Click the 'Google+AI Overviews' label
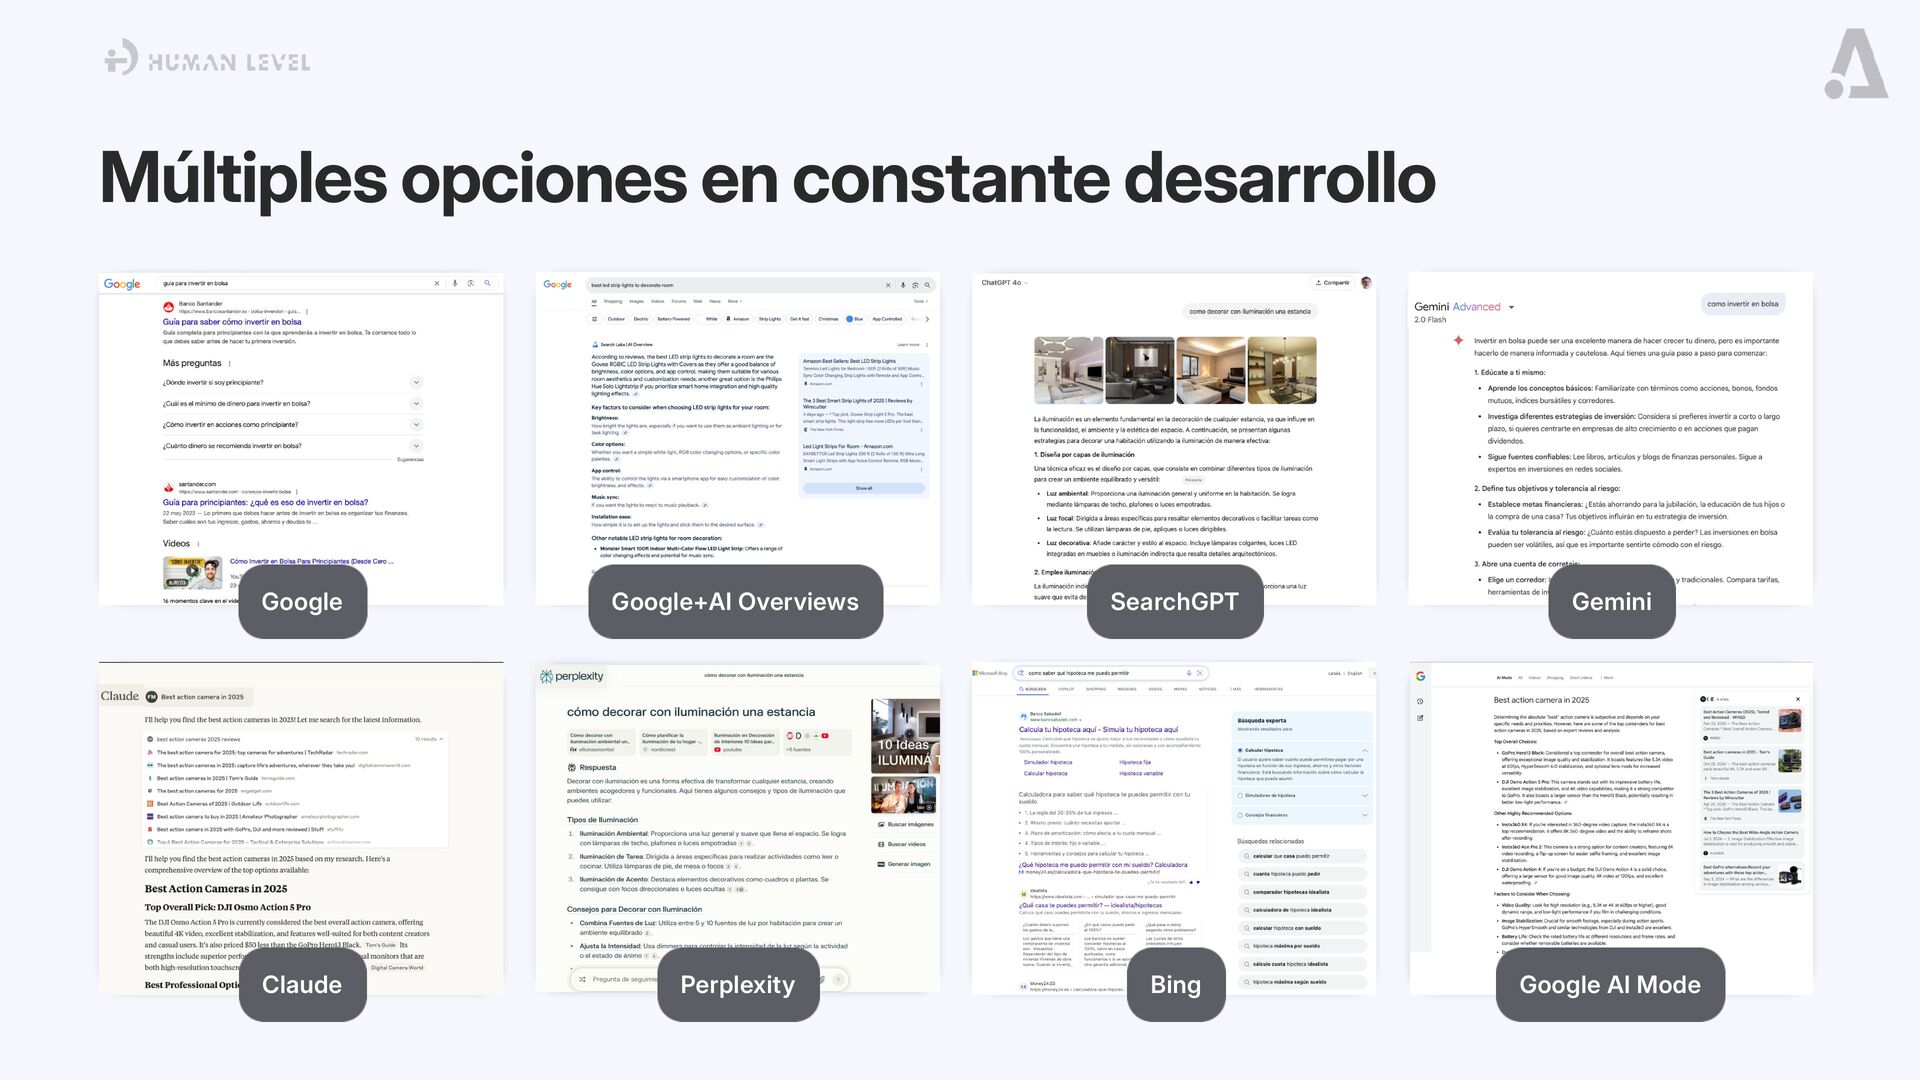This screenshot has height=1080, width=1920. (x=735, y=602)
